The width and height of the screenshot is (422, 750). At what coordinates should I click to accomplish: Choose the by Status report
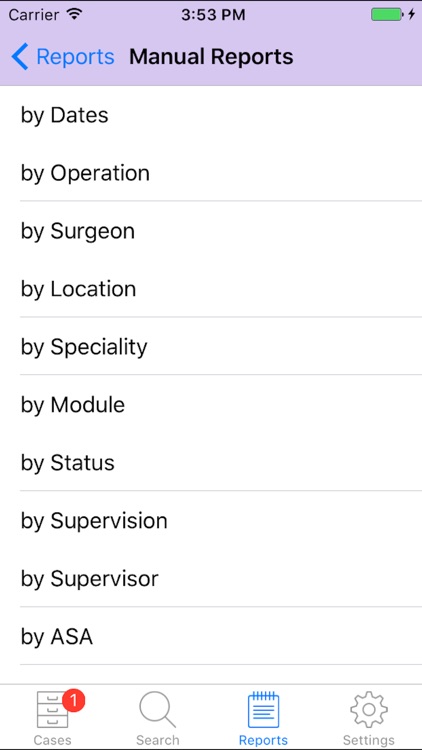click(x=211, y=462)
